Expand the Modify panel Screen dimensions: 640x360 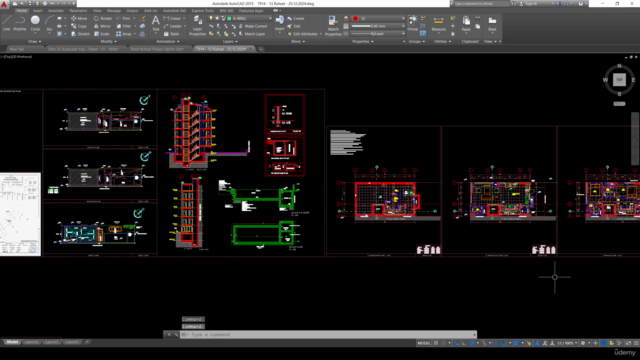(x=109, y=42)
